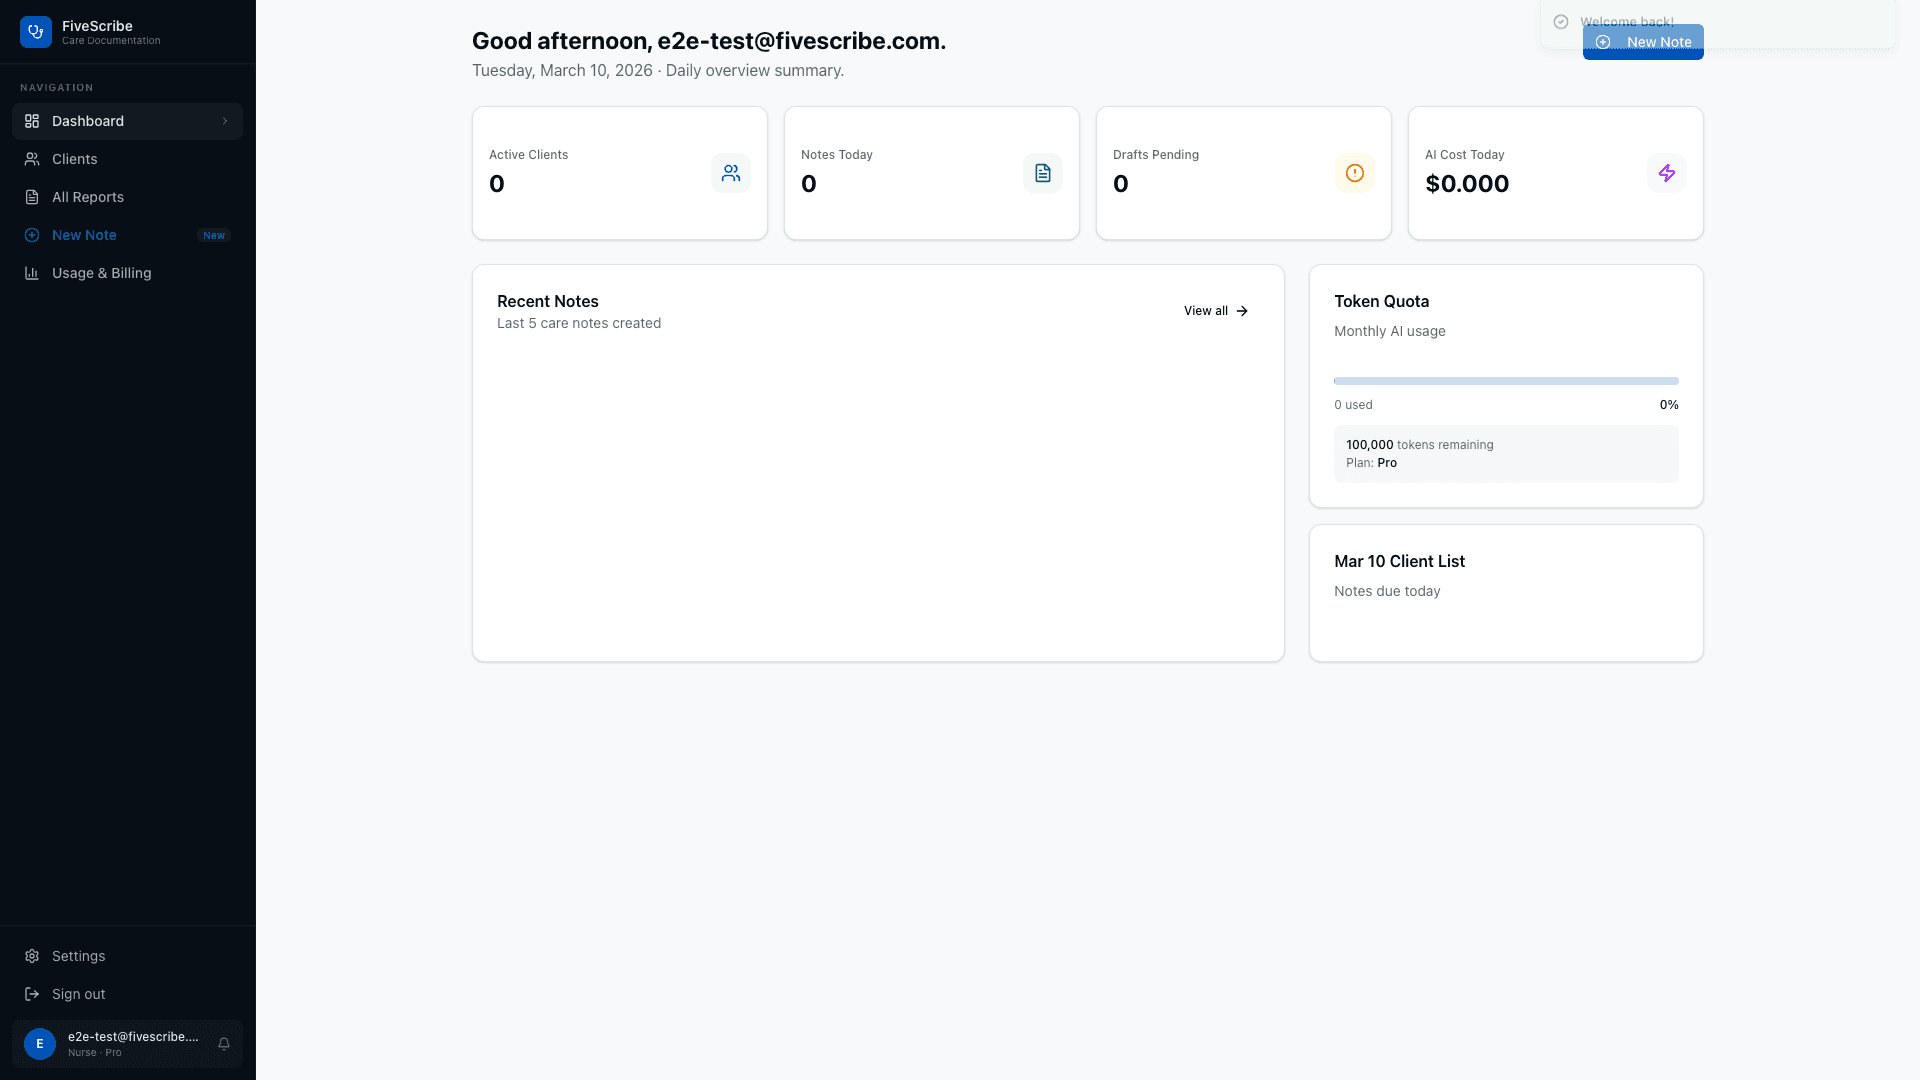Click the Drafts Pending alert icon
Image resolution: width=1920 pixels, height=1080 pixels.
click(x=1355, y=173)
